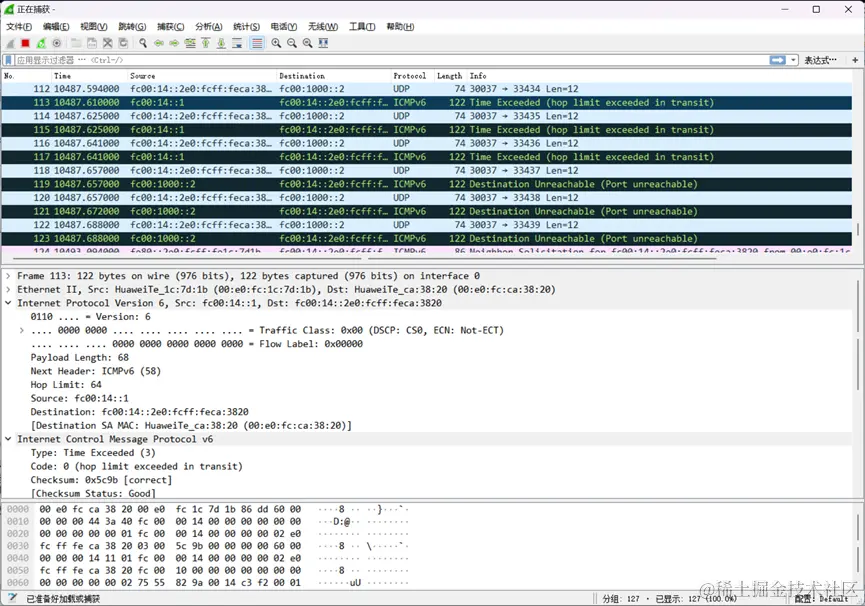Sort the packet list by the Protocol column header

(x=413, y=76)
